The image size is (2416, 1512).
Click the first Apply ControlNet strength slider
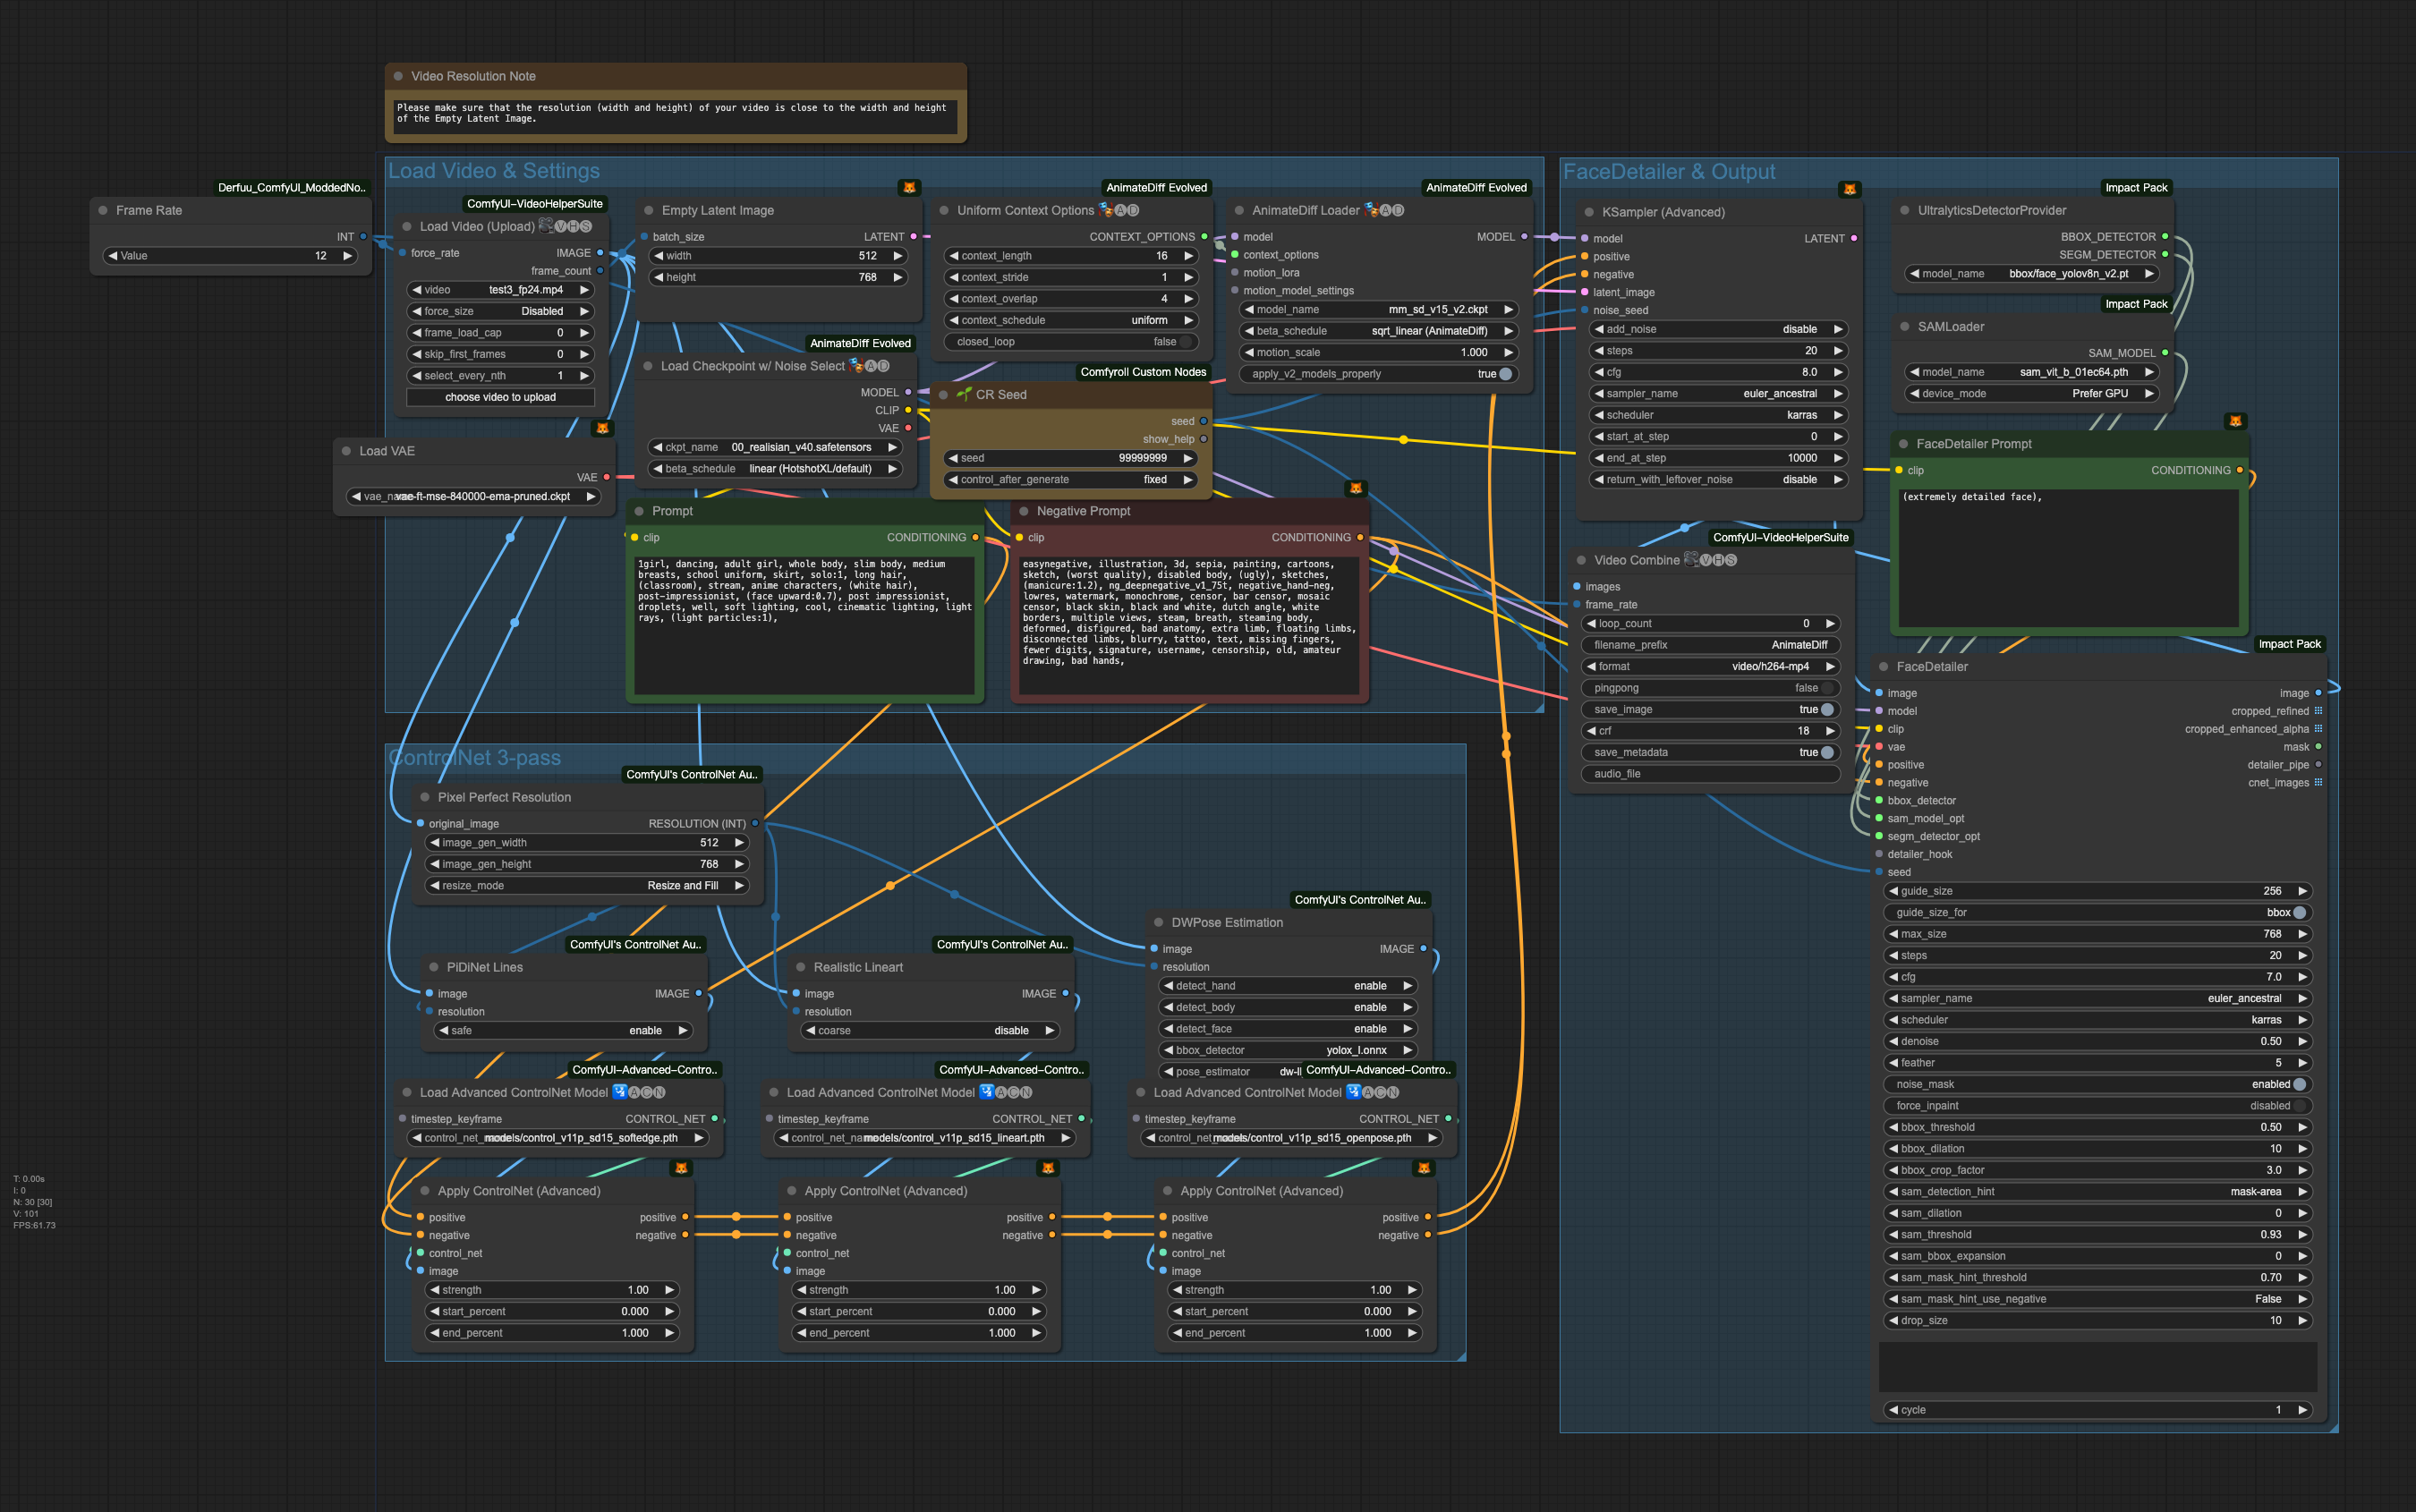point(552,1290)
